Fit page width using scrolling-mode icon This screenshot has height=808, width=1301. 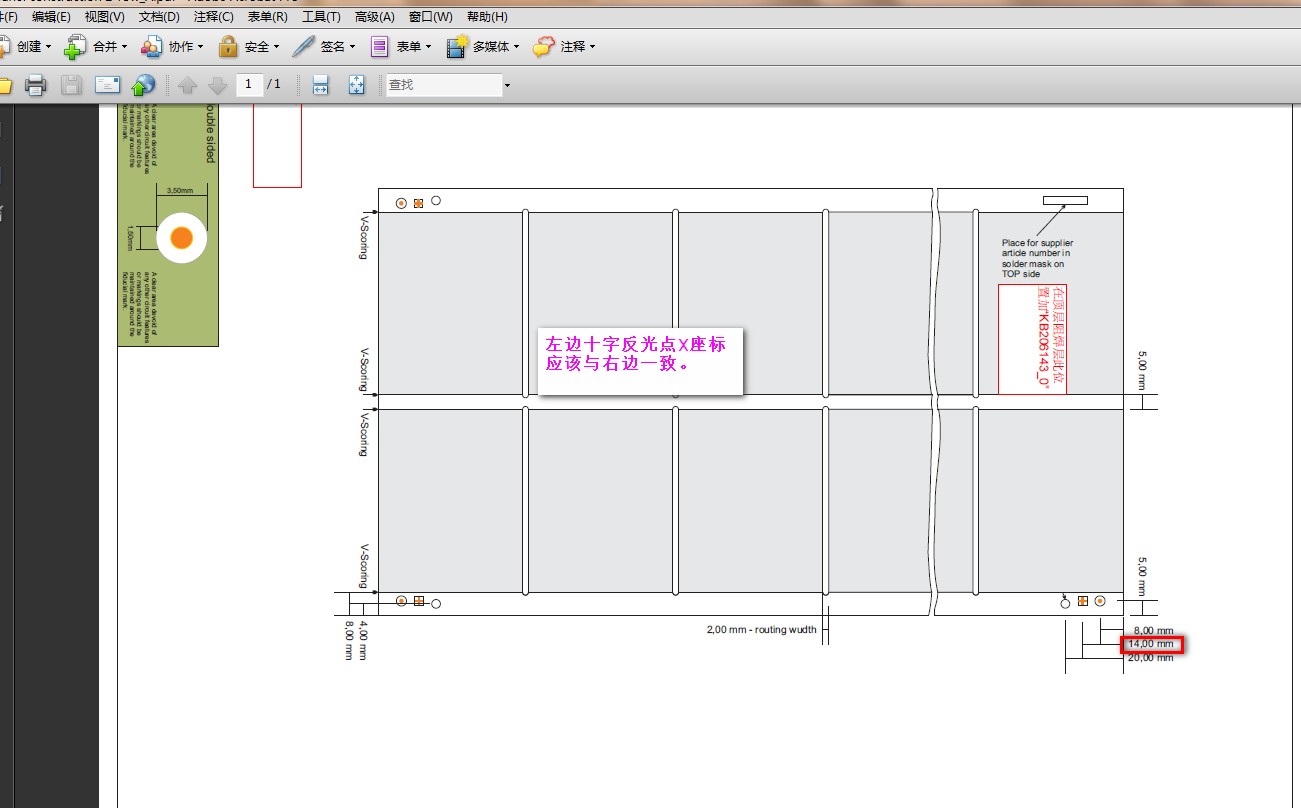coord(320,85)
